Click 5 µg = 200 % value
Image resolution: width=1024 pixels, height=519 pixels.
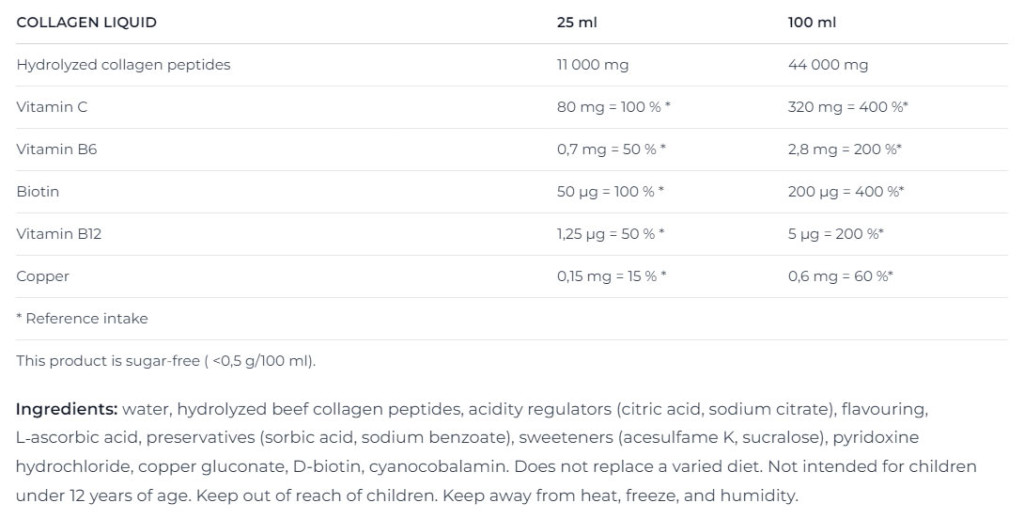836,234
